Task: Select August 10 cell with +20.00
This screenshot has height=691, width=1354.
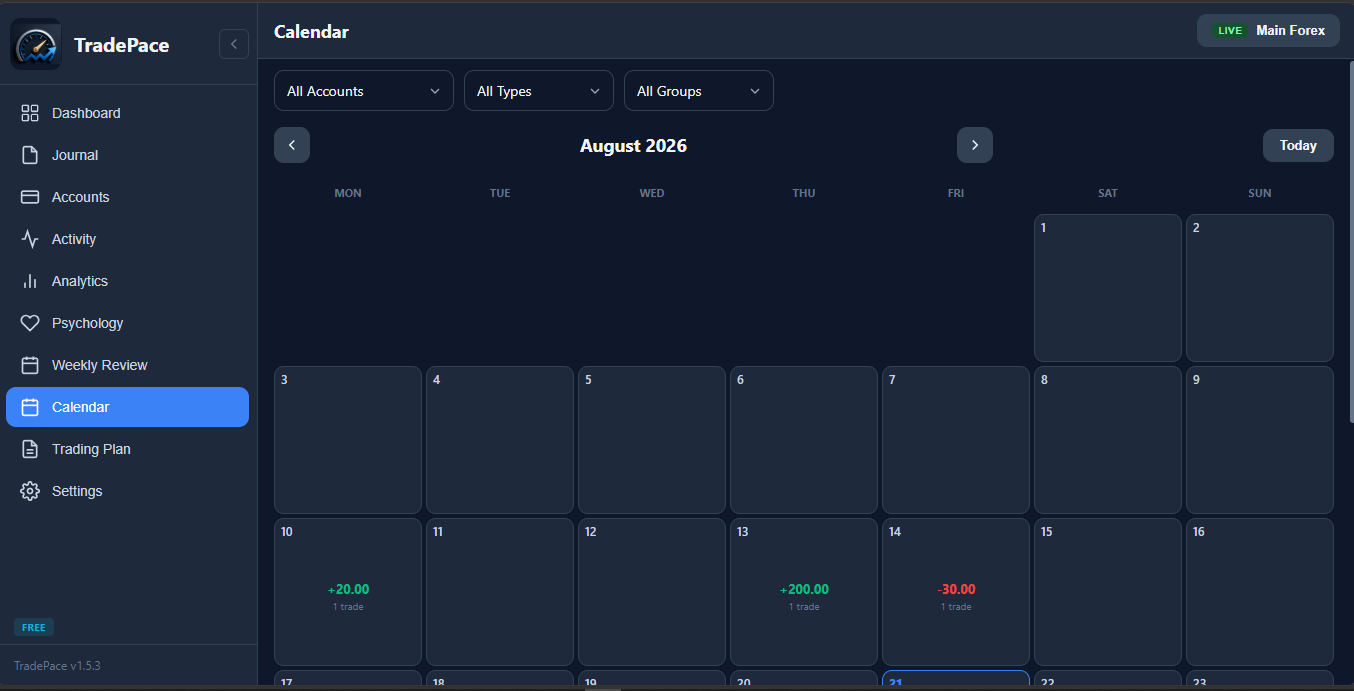Action: [x=348, y=592]
